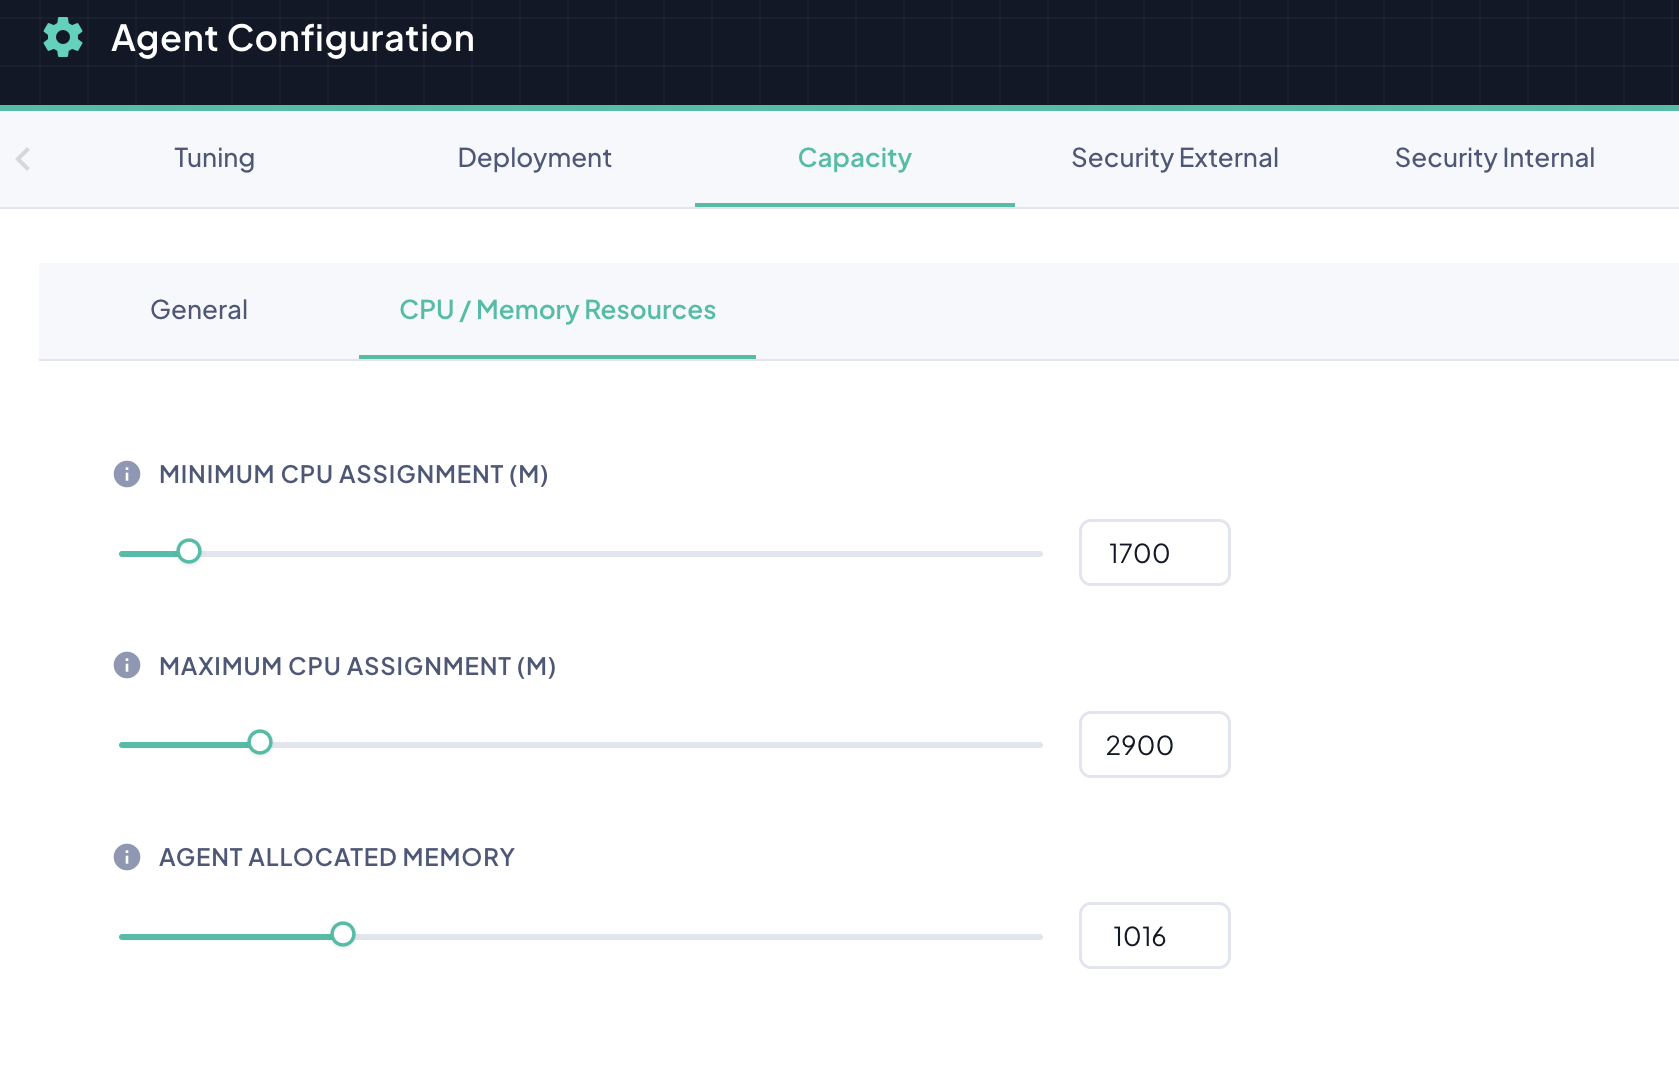The image size is (1679, 1089).
Task: Click the MINIMUM CPU ASSIGNMENT (M) label
Action: coord(354,474)
